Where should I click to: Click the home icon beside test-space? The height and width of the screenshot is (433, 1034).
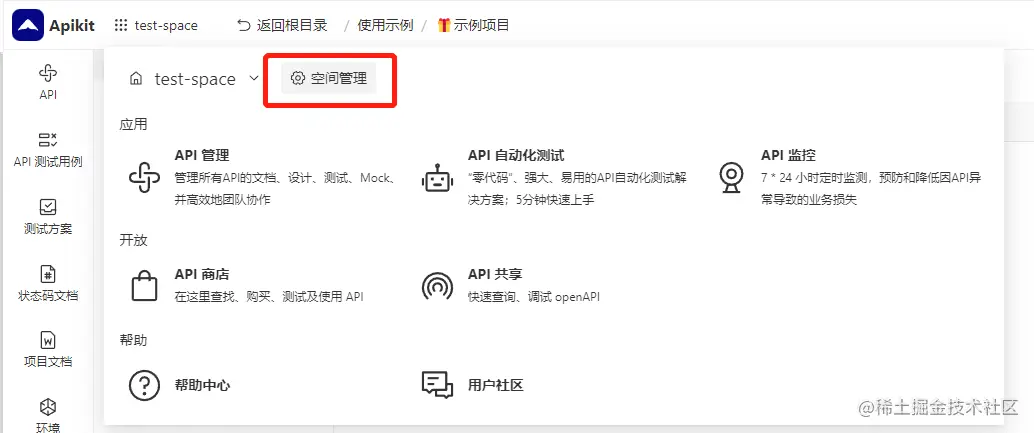136,79
